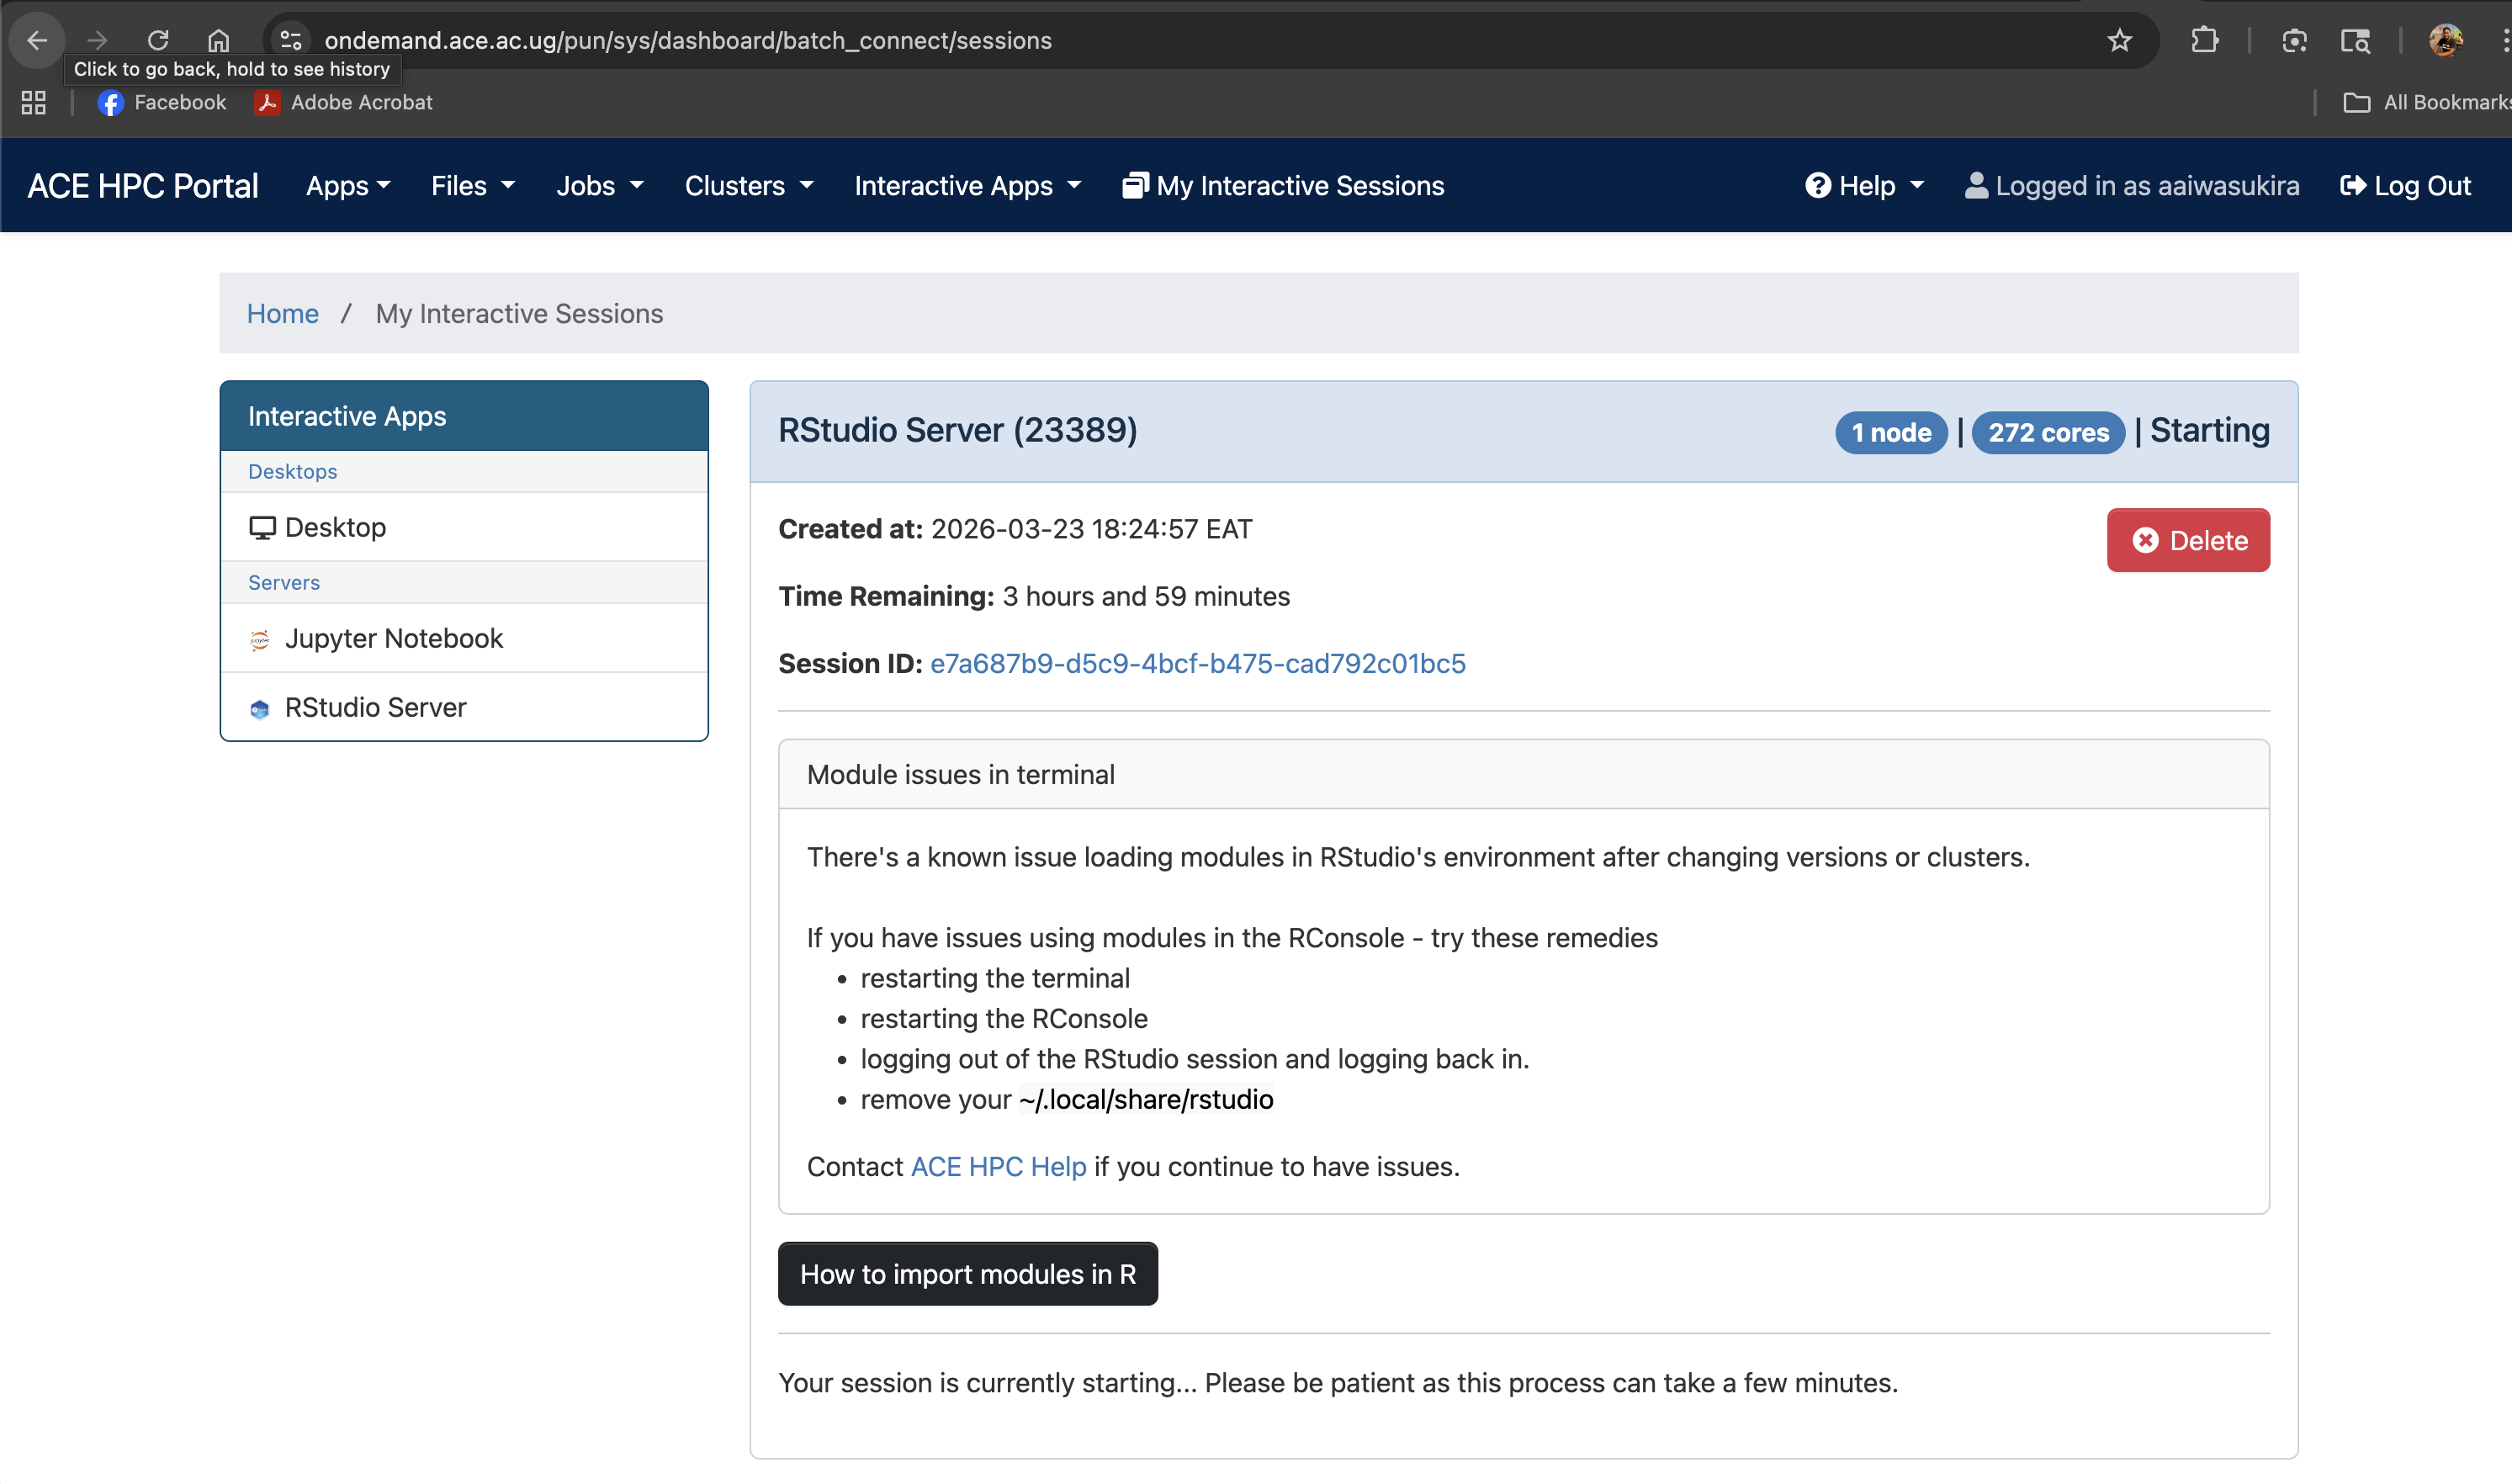This screenshot has height=1484, width=2512.
Task: Click the browser home icon
Action: (x=218, y=40)
